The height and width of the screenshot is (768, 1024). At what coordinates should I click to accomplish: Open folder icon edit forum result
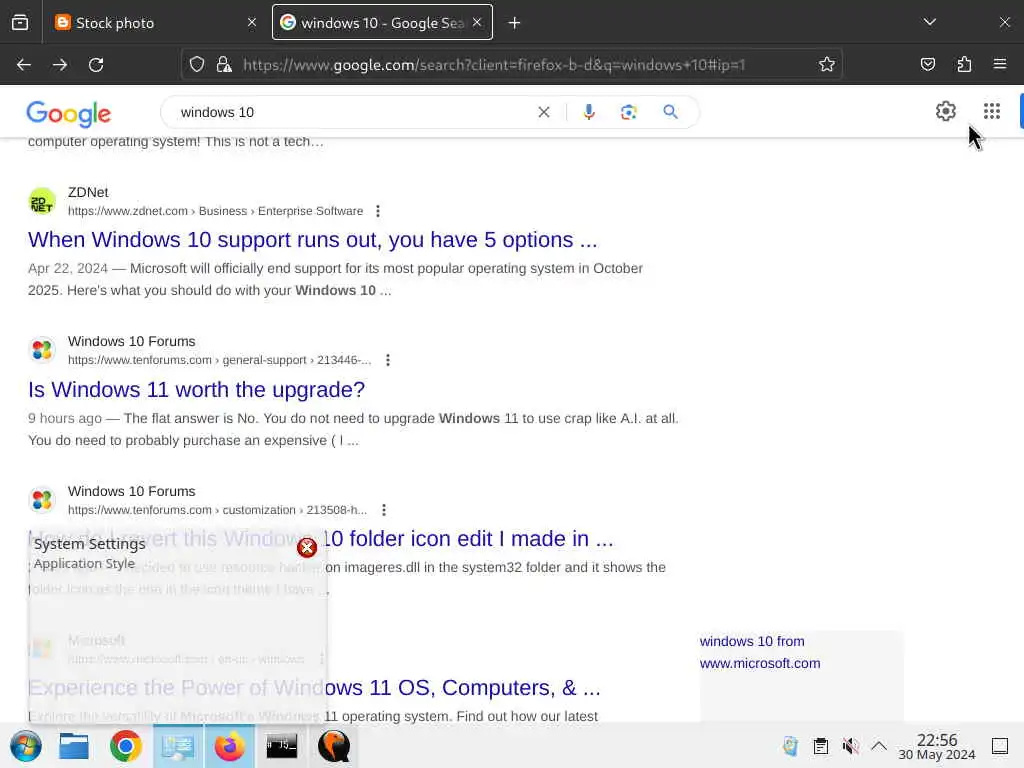click(470, 539)
